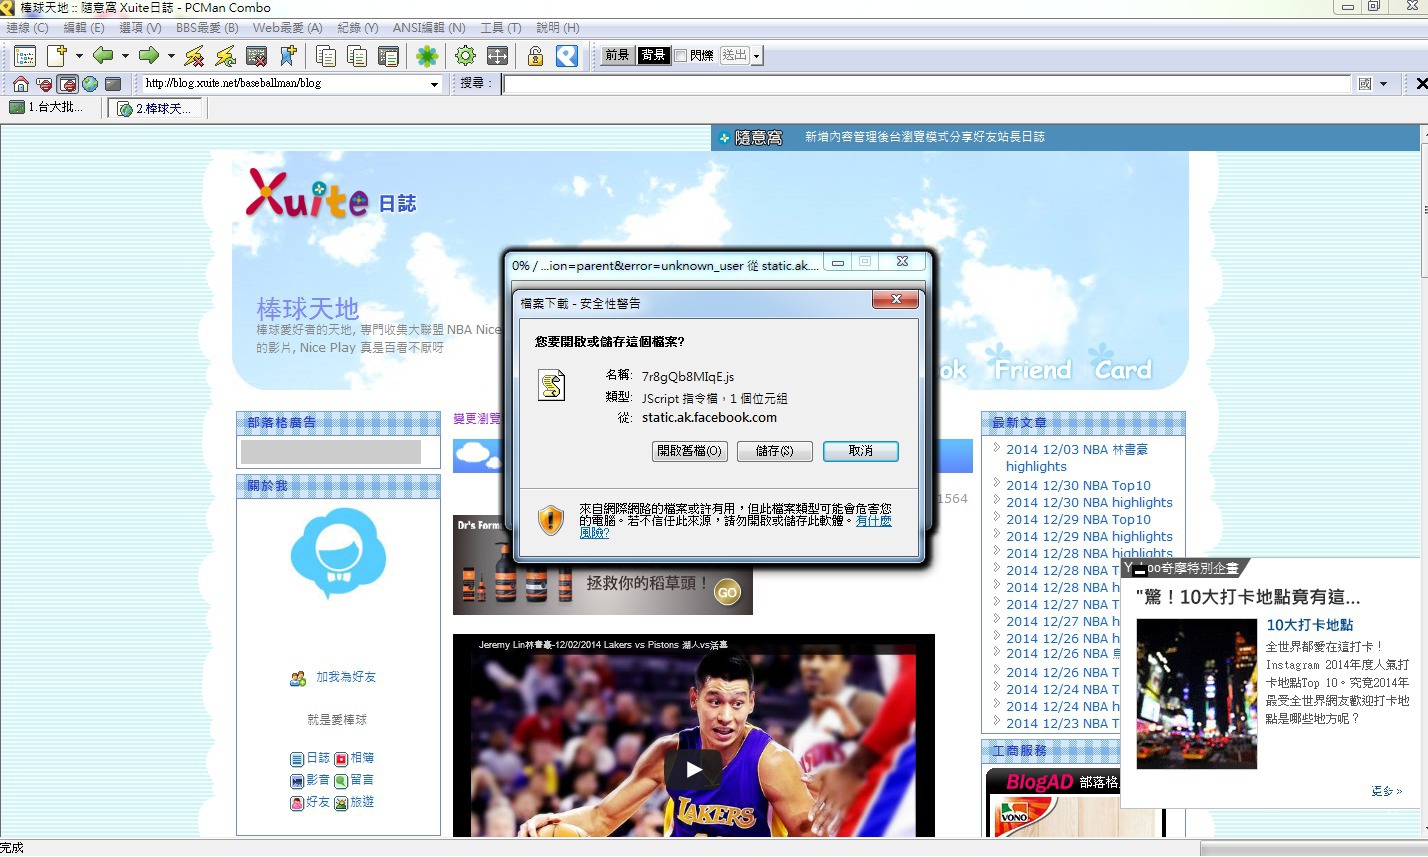Add to favorites bookmark icon

[x=288, y=56]
